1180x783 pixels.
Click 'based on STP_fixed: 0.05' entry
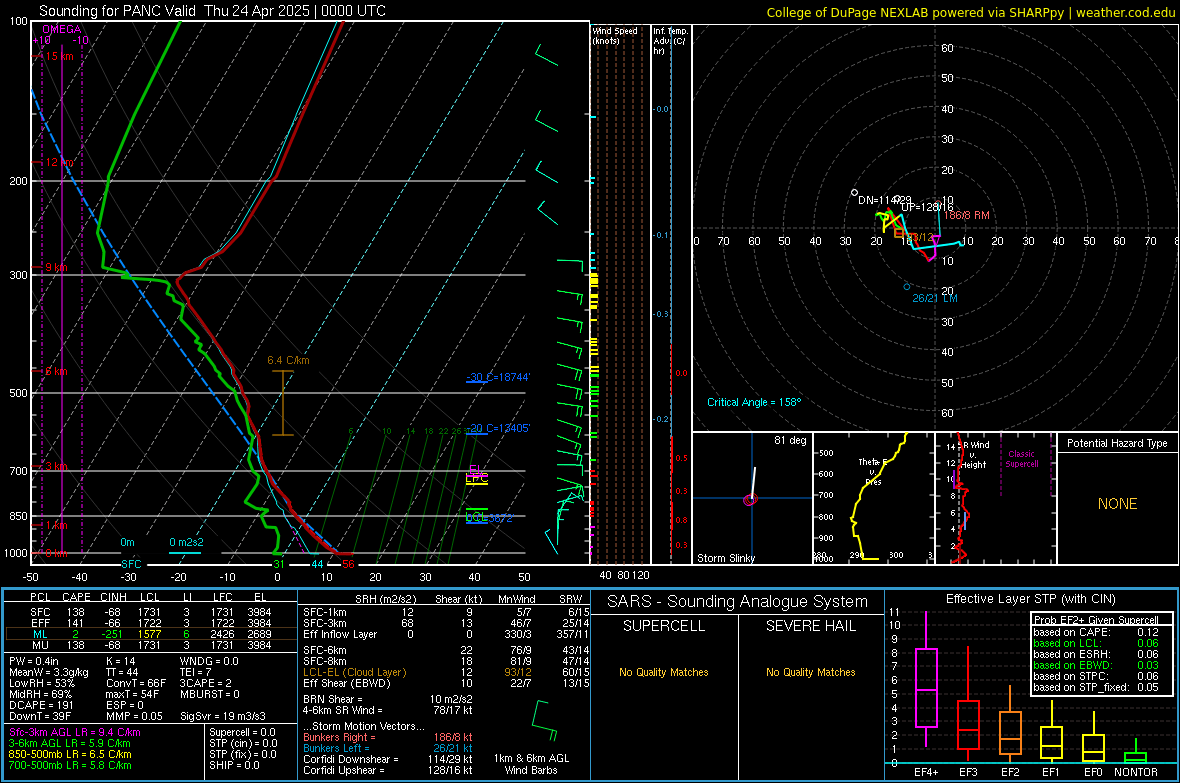[1096, 687]
